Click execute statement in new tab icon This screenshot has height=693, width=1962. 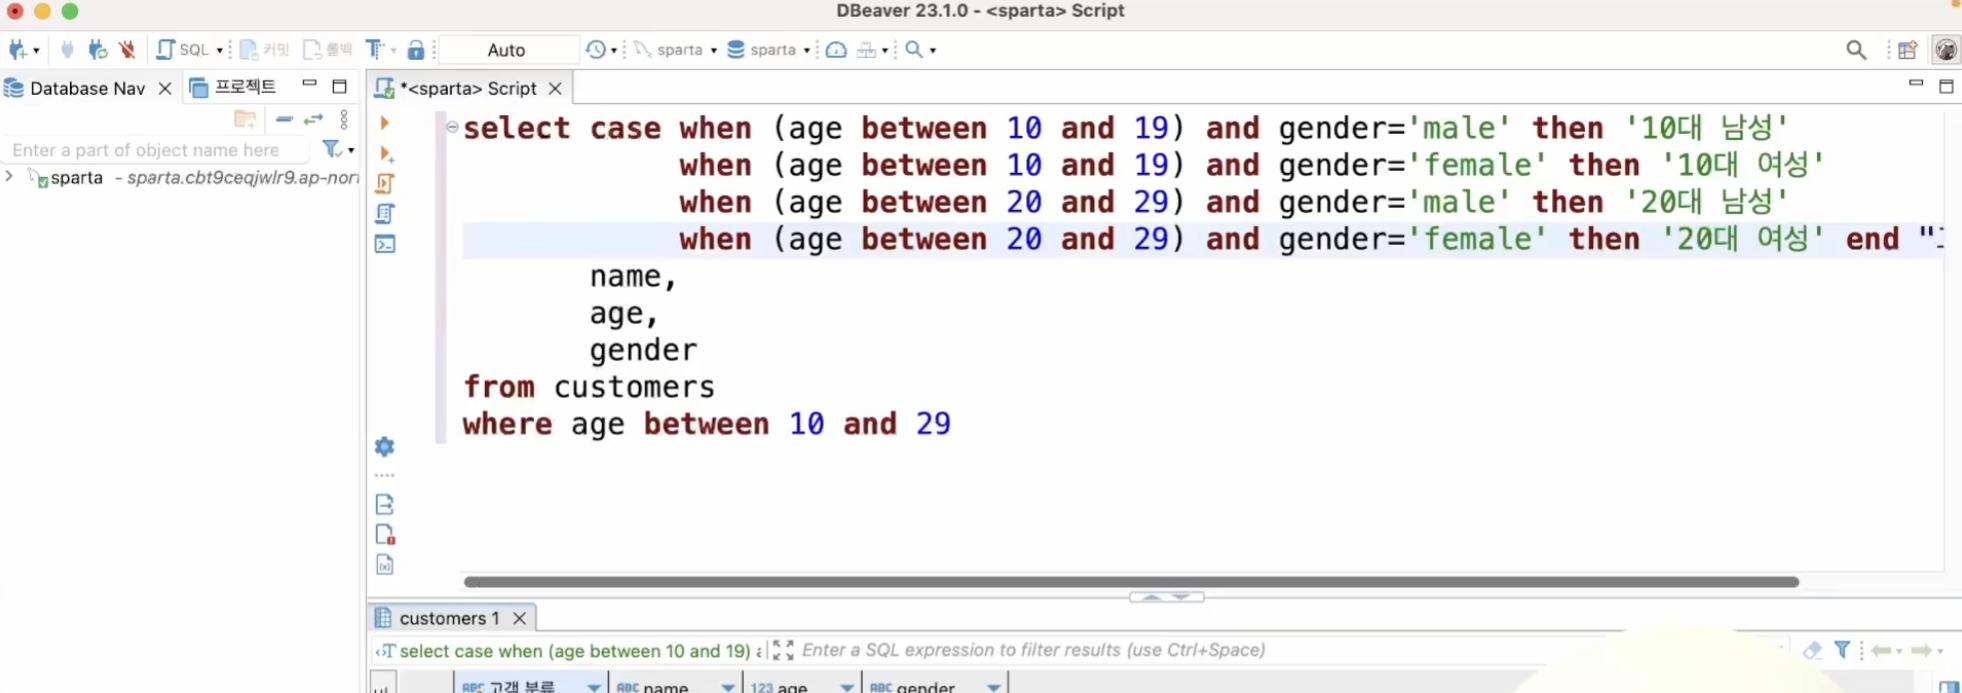click(385, 153)
